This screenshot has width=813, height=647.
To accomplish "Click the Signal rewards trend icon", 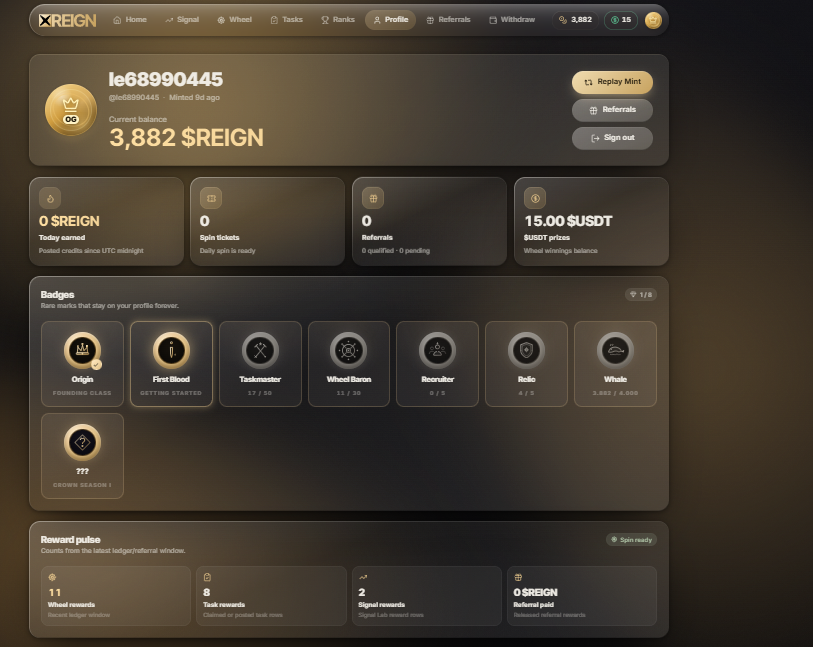I will click(x=363, y=577).
